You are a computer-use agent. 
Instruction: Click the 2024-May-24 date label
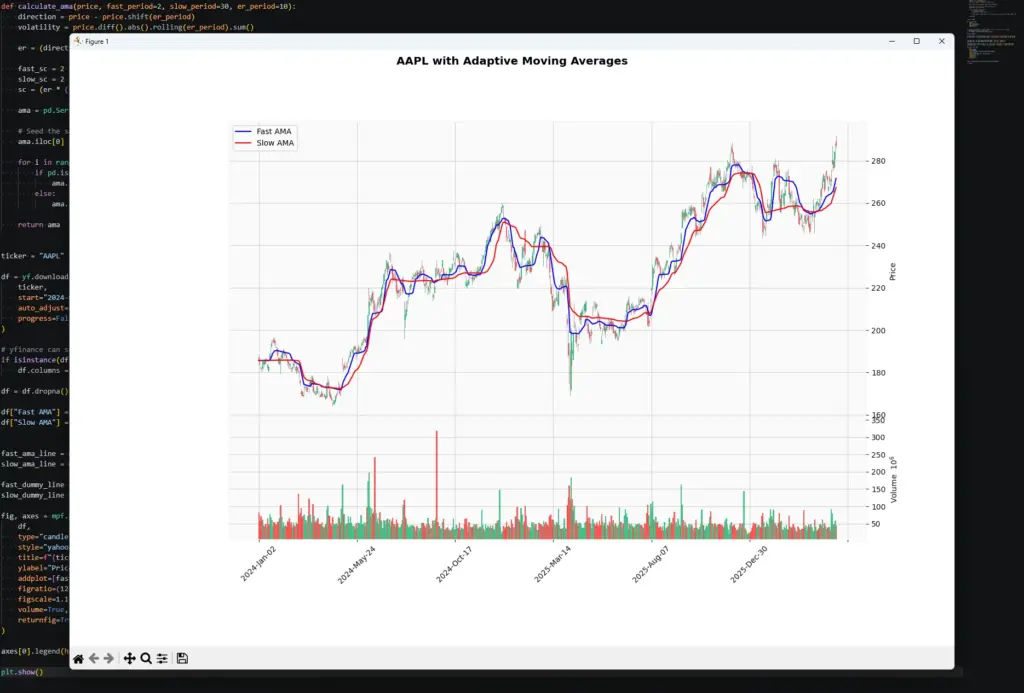[357, 565]
